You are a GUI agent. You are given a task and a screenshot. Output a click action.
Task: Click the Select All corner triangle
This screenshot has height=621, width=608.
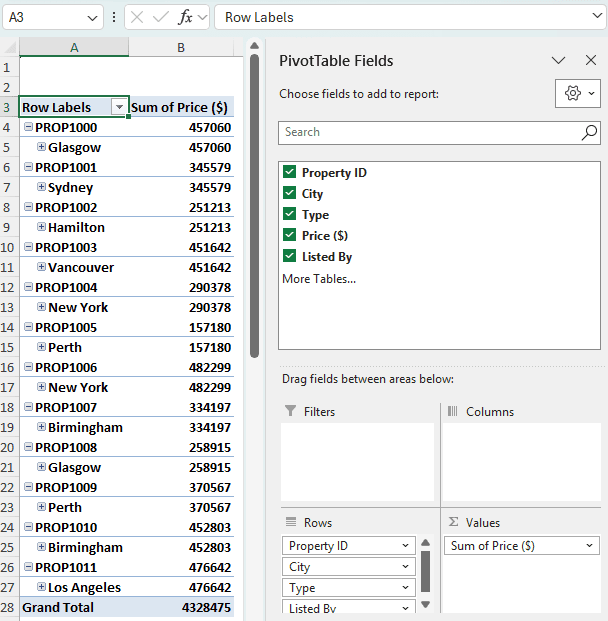(x=10, y=48)
